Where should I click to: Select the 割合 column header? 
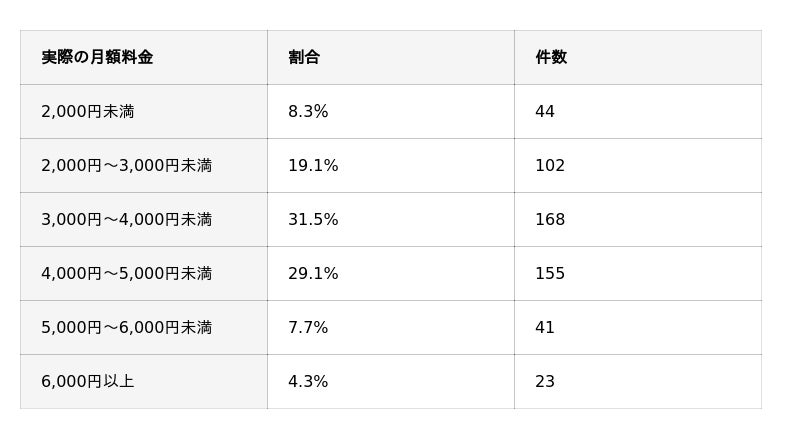(x=304, y=57)
